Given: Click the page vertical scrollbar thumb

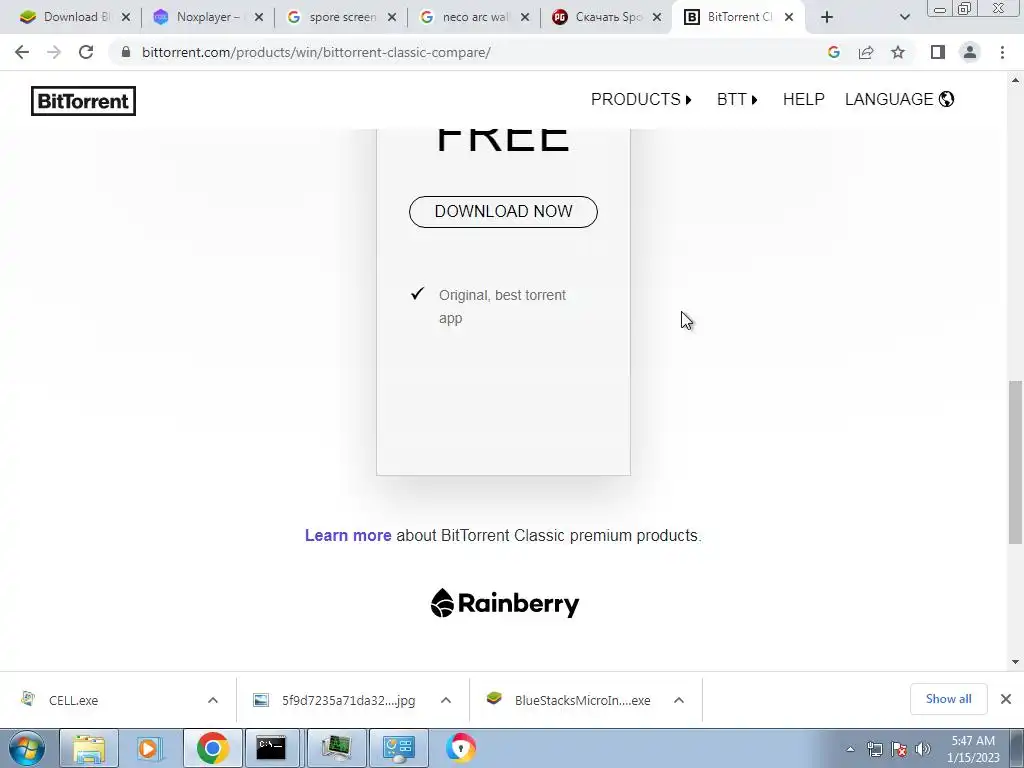Looking at the screenshot, I should point(1015,462).
